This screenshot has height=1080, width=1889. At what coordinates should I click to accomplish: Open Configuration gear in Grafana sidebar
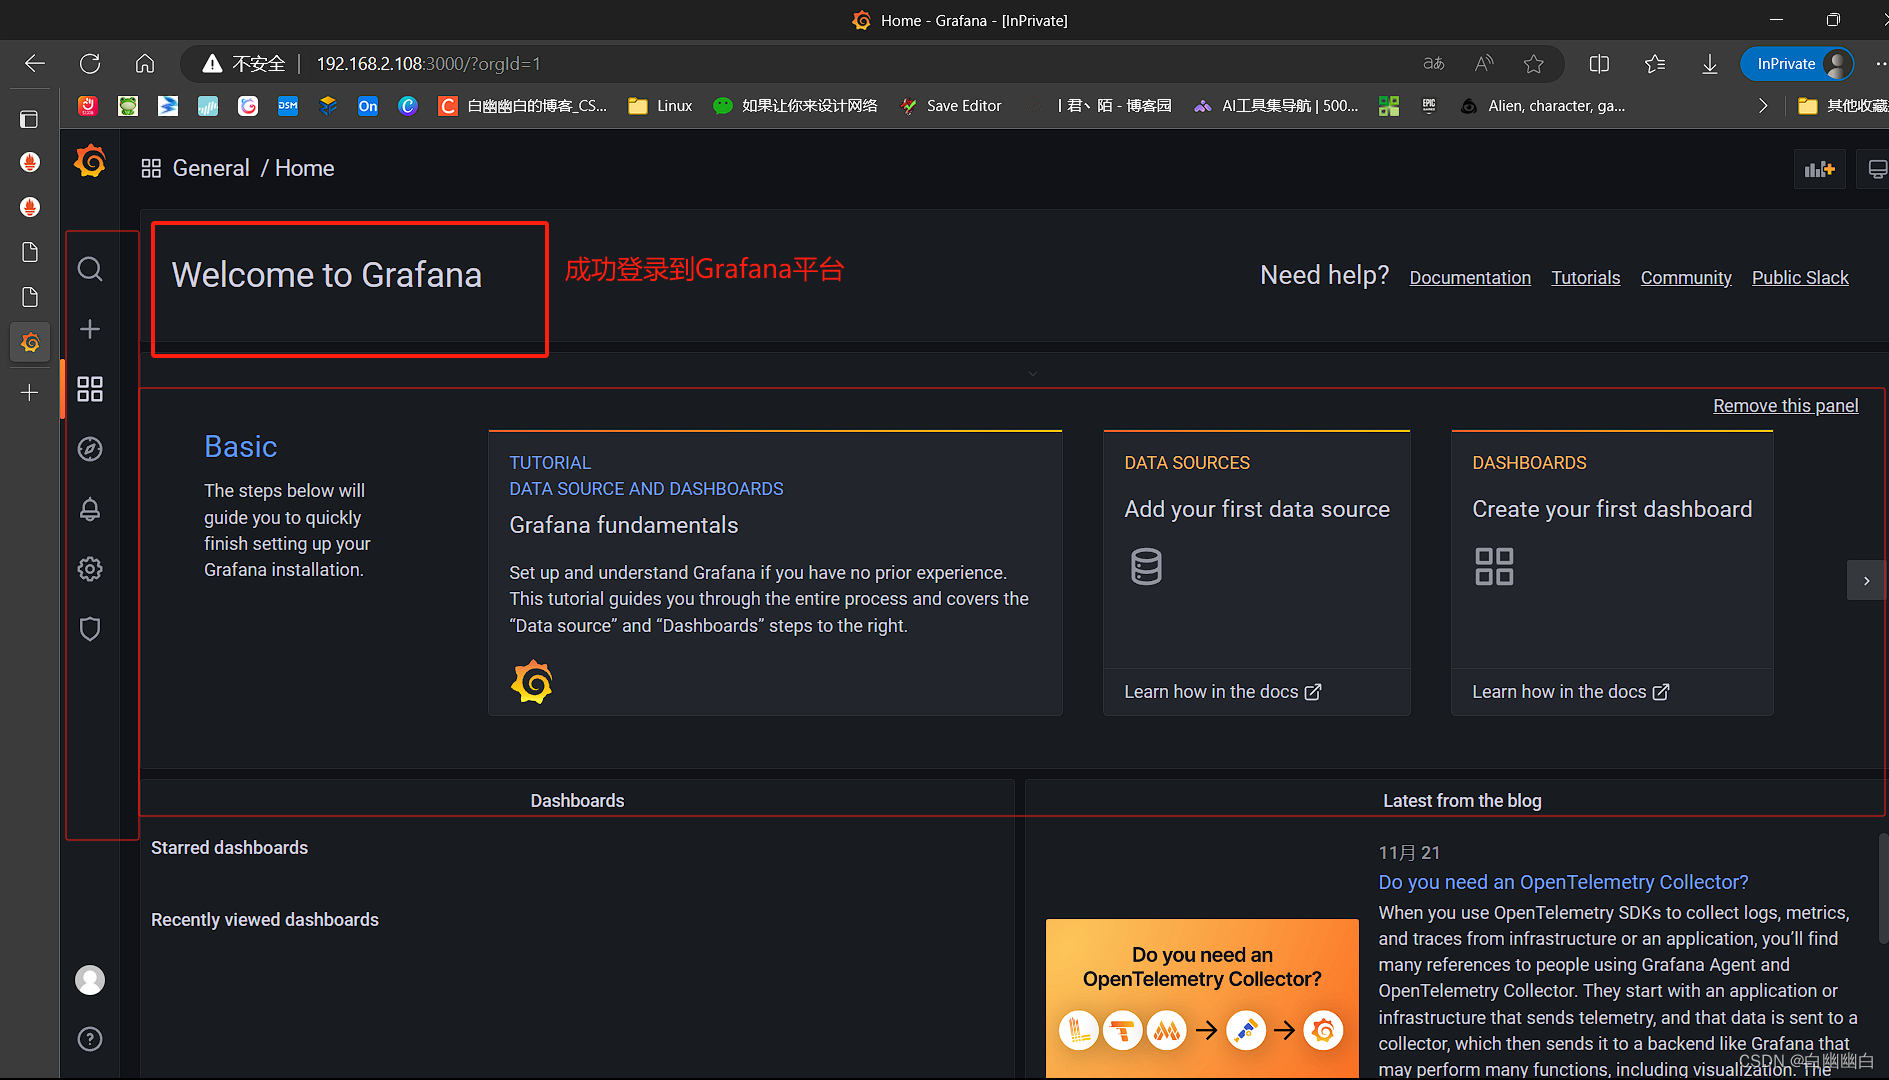(90, 569)
